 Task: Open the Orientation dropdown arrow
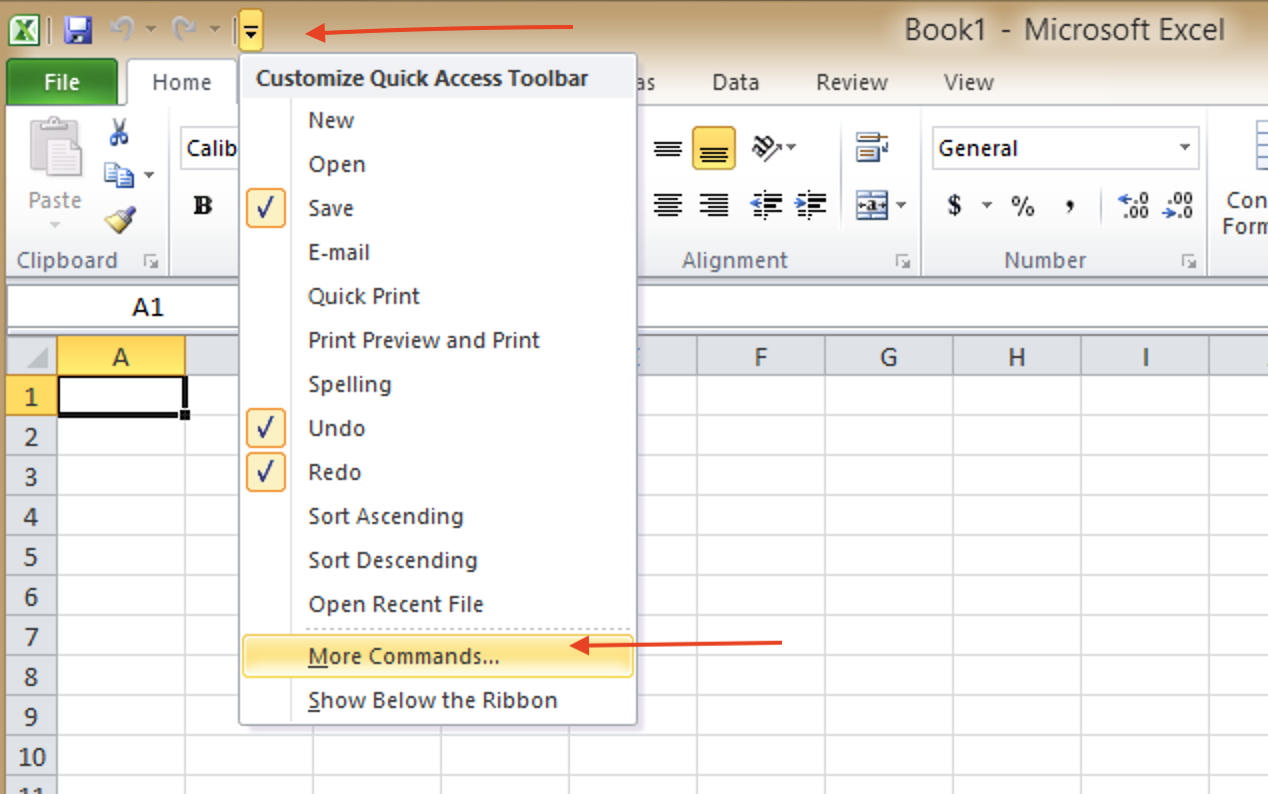click(x=791, y=148)
